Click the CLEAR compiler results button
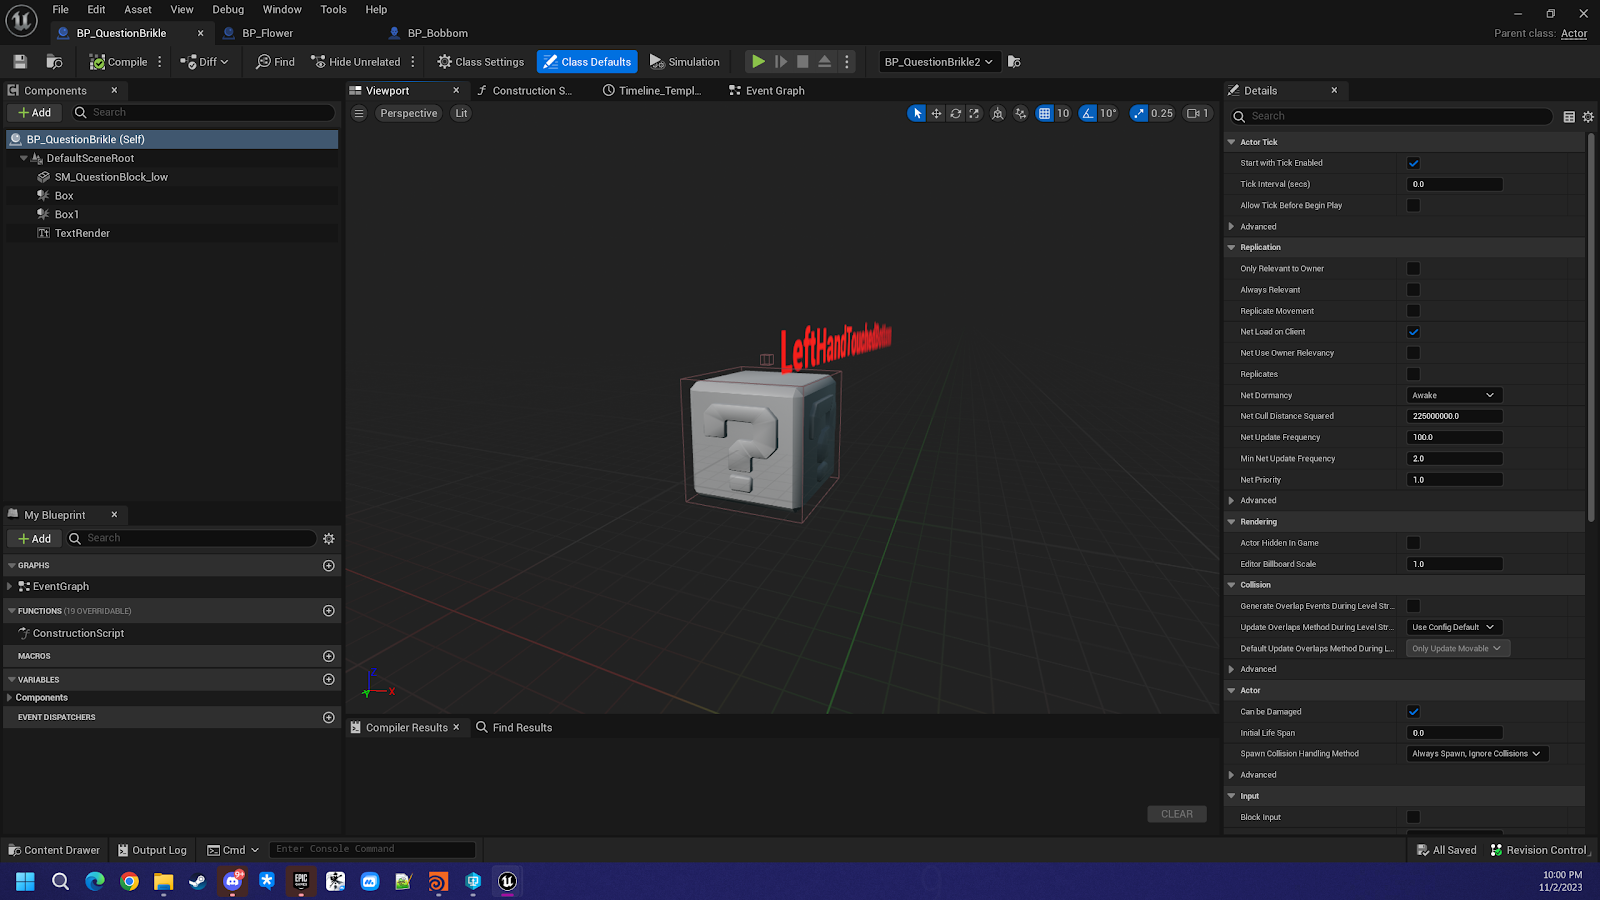Viewport: 1600px width, 900px height. (x=1177, y=814)
